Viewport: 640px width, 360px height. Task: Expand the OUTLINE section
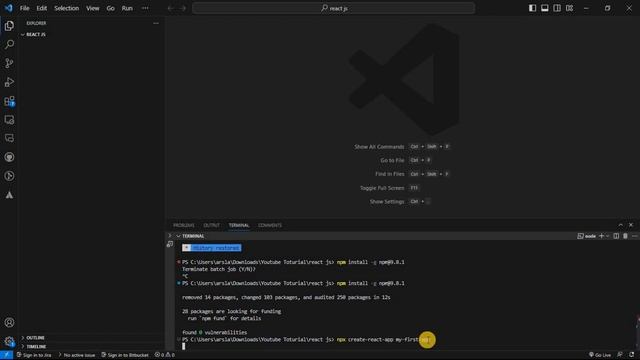coord(93,338)
